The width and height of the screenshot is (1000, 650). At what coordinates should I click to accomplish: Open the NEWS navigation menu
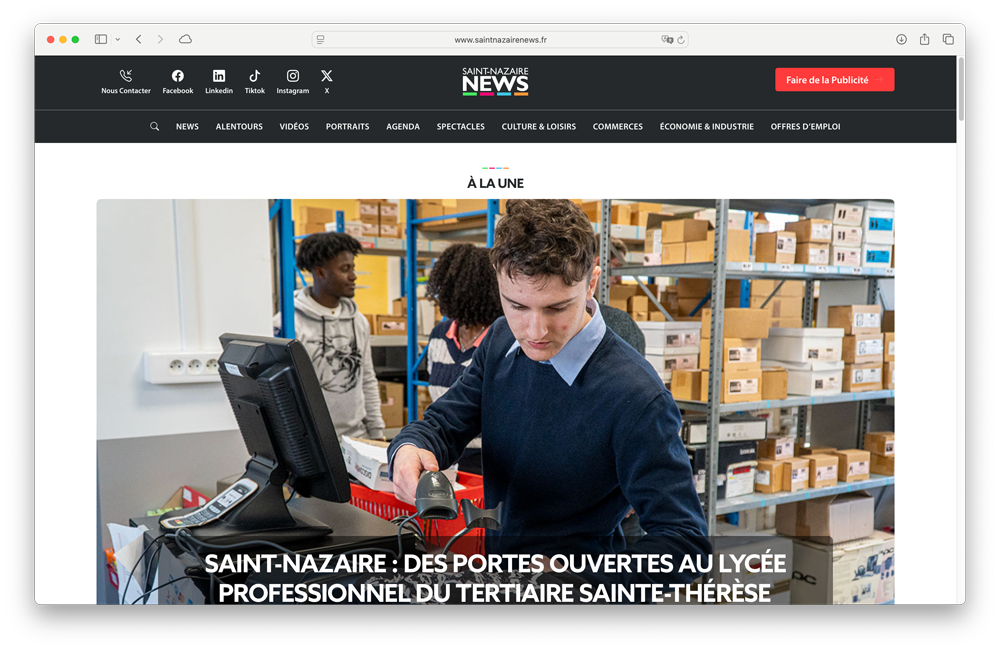point(187,126)
